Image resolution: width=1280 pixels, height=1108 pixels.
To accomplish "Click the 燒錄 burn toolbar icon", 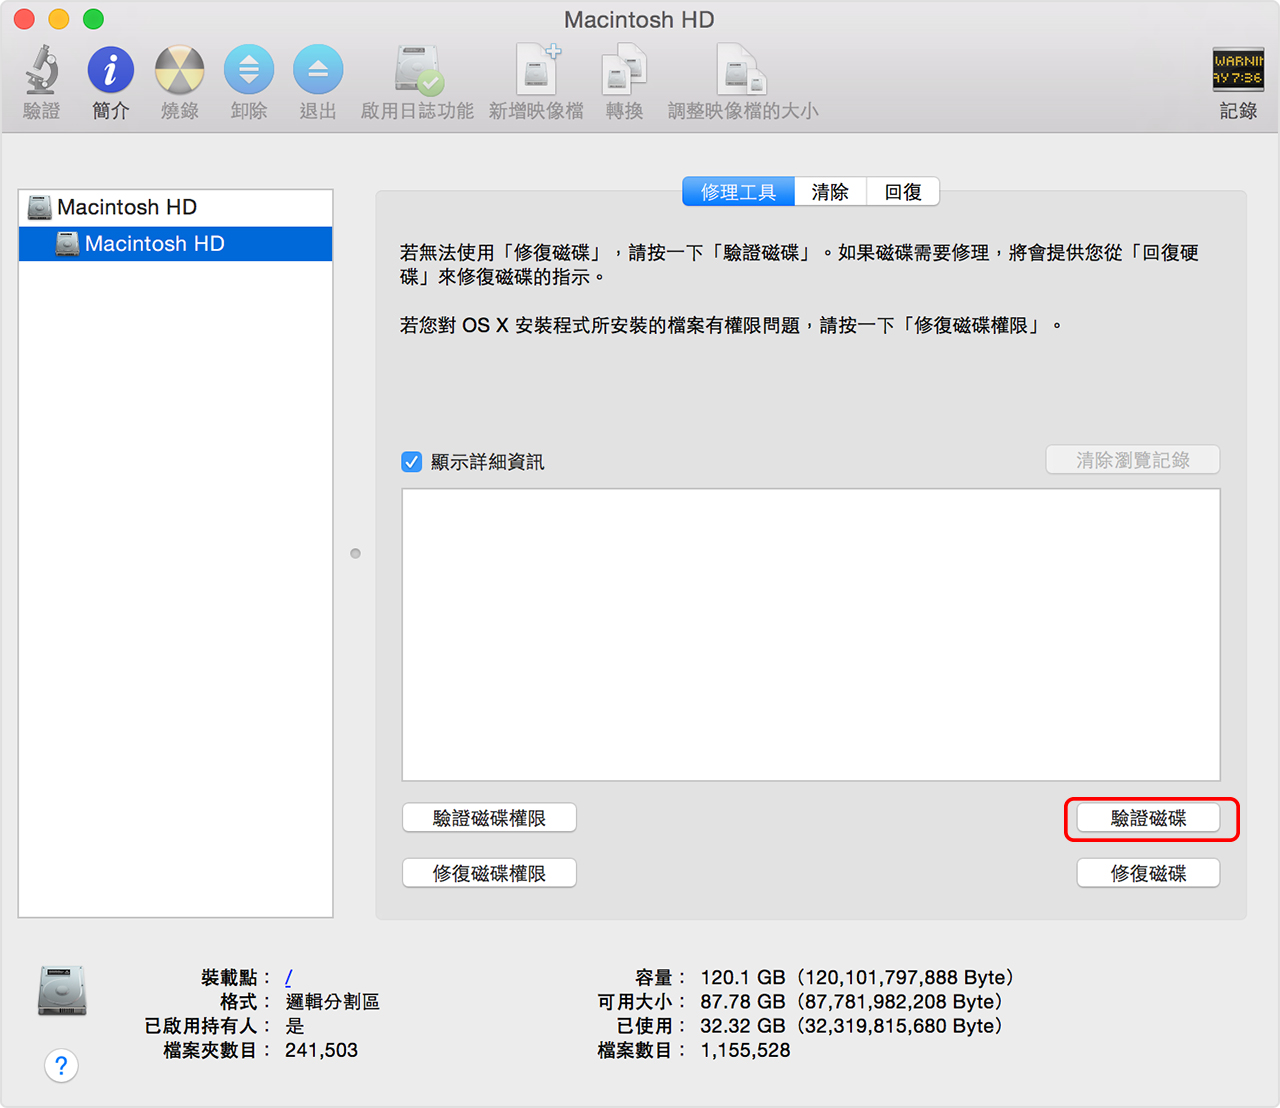I will click(180, 70).
